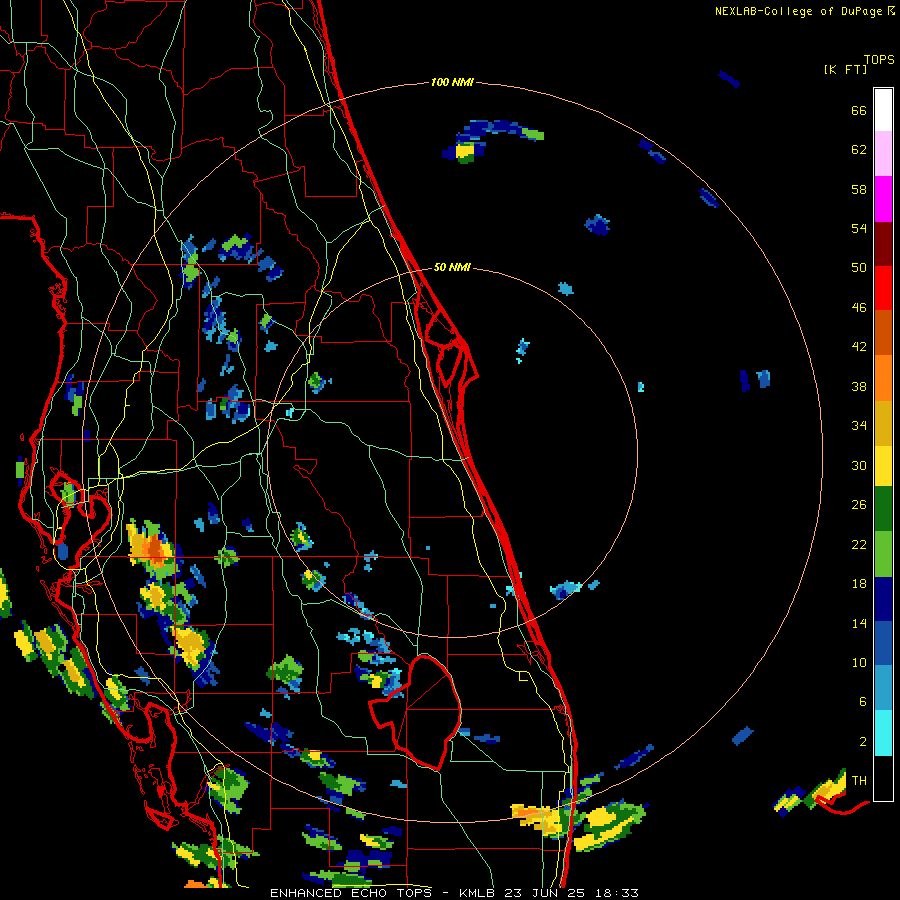The height and width of the screenshot is (900, 900).
Task: Click the [K FT] units label
Action: [x=845, y=70]
